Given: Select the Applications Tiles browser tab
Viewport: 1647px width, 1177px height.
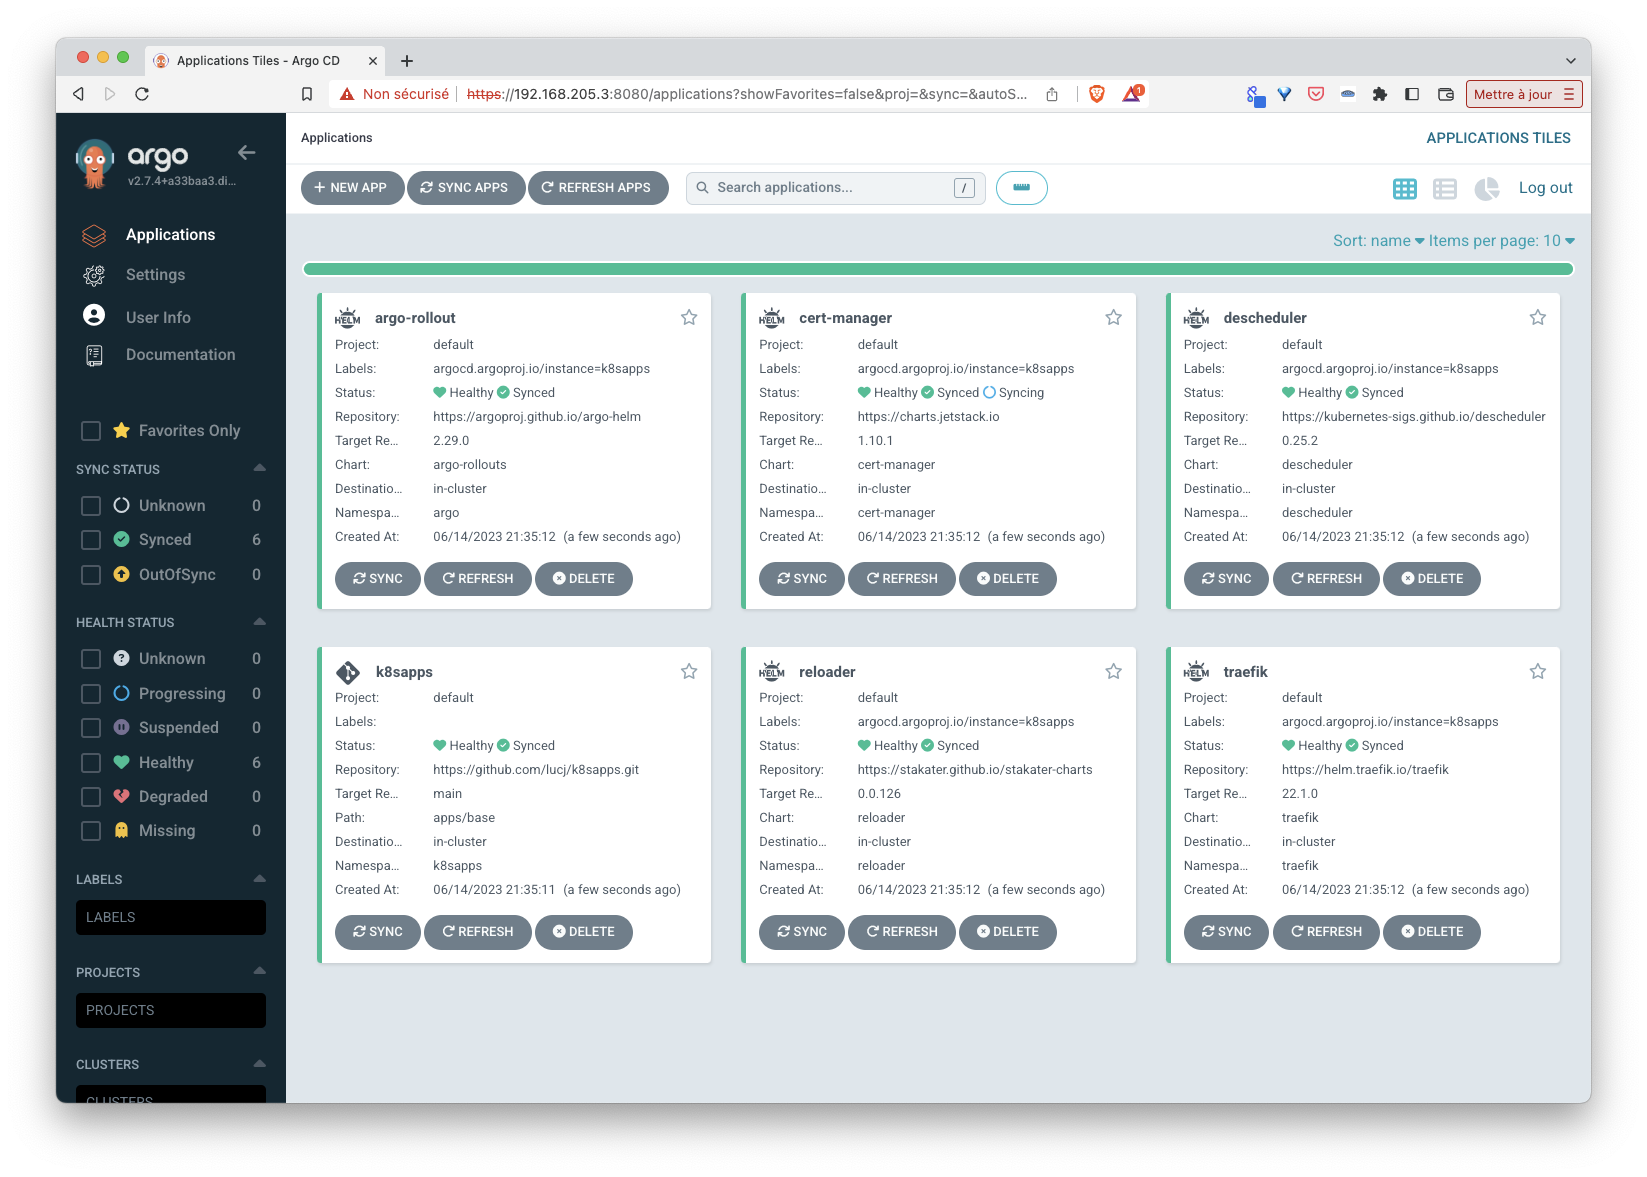Looking at the screenshot, I should click(x=265, y=61).
